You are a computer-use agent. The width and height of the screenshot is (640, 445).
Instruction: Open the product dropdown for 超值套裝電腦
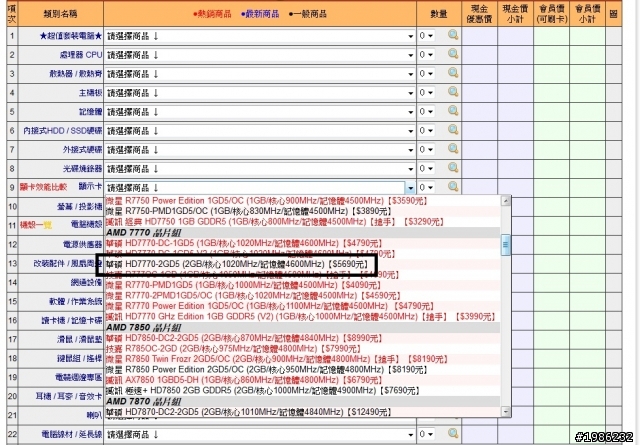tap(260, 36)
